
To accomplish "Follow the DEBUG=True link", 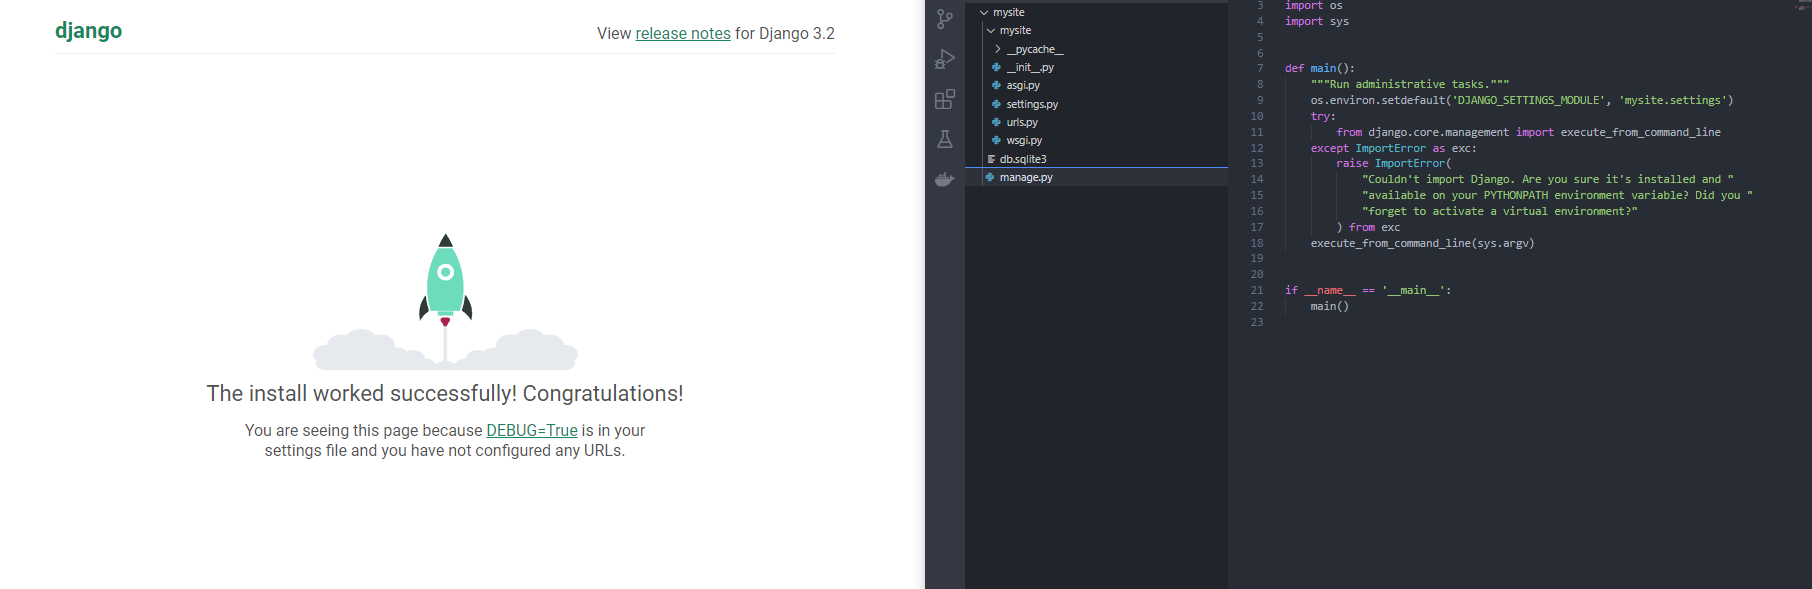I will (532, 430).
